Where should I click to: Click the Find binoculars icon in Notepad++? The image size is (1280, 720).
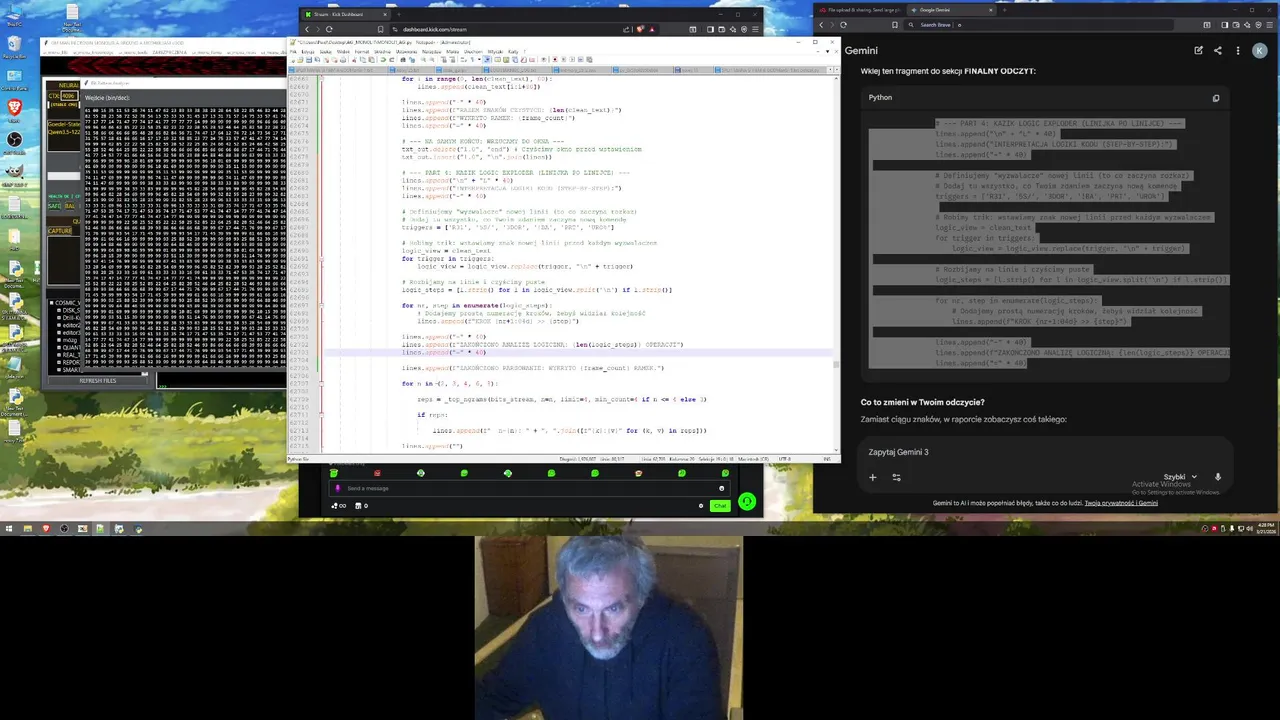coord(401,60)
